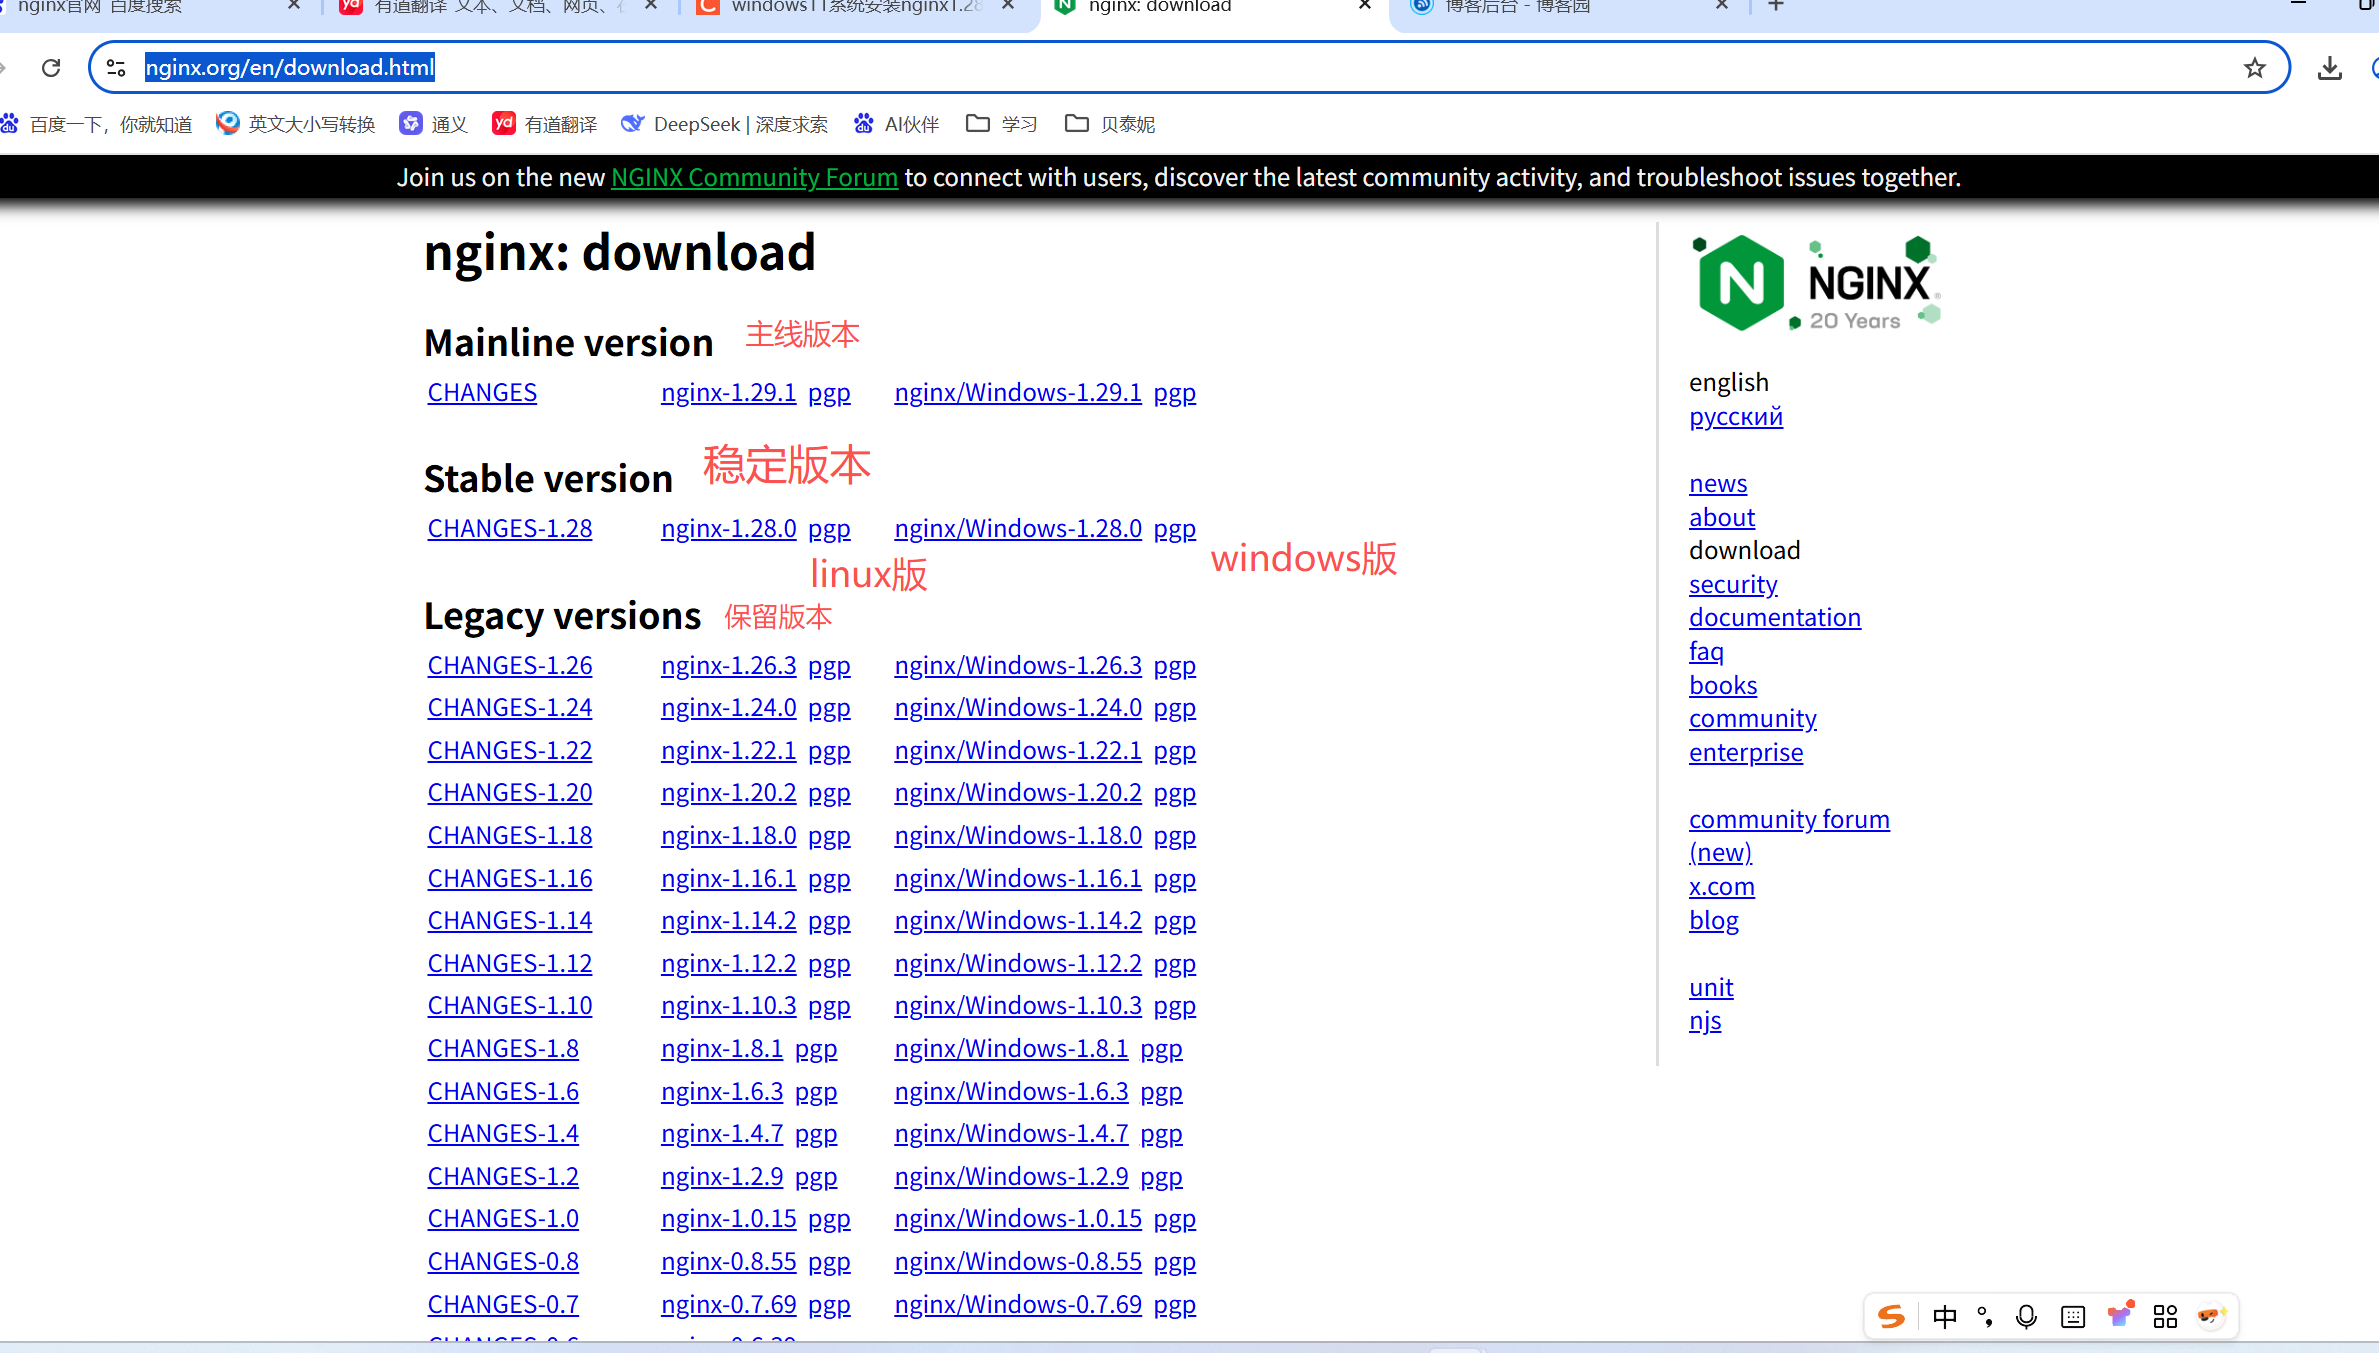Open site information icon in address bar

(116, 68)
